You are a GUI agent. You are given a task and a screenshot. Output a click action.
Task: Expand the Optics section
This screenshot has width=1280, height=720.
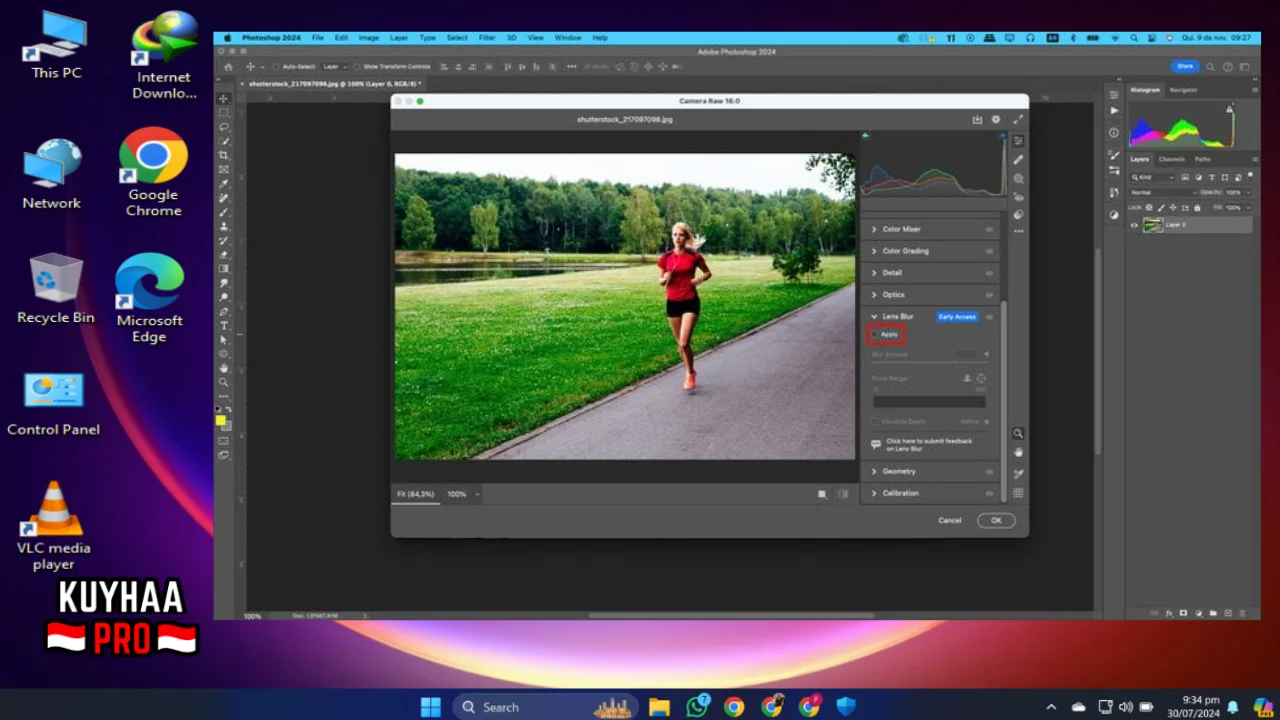tap(874, 295)
